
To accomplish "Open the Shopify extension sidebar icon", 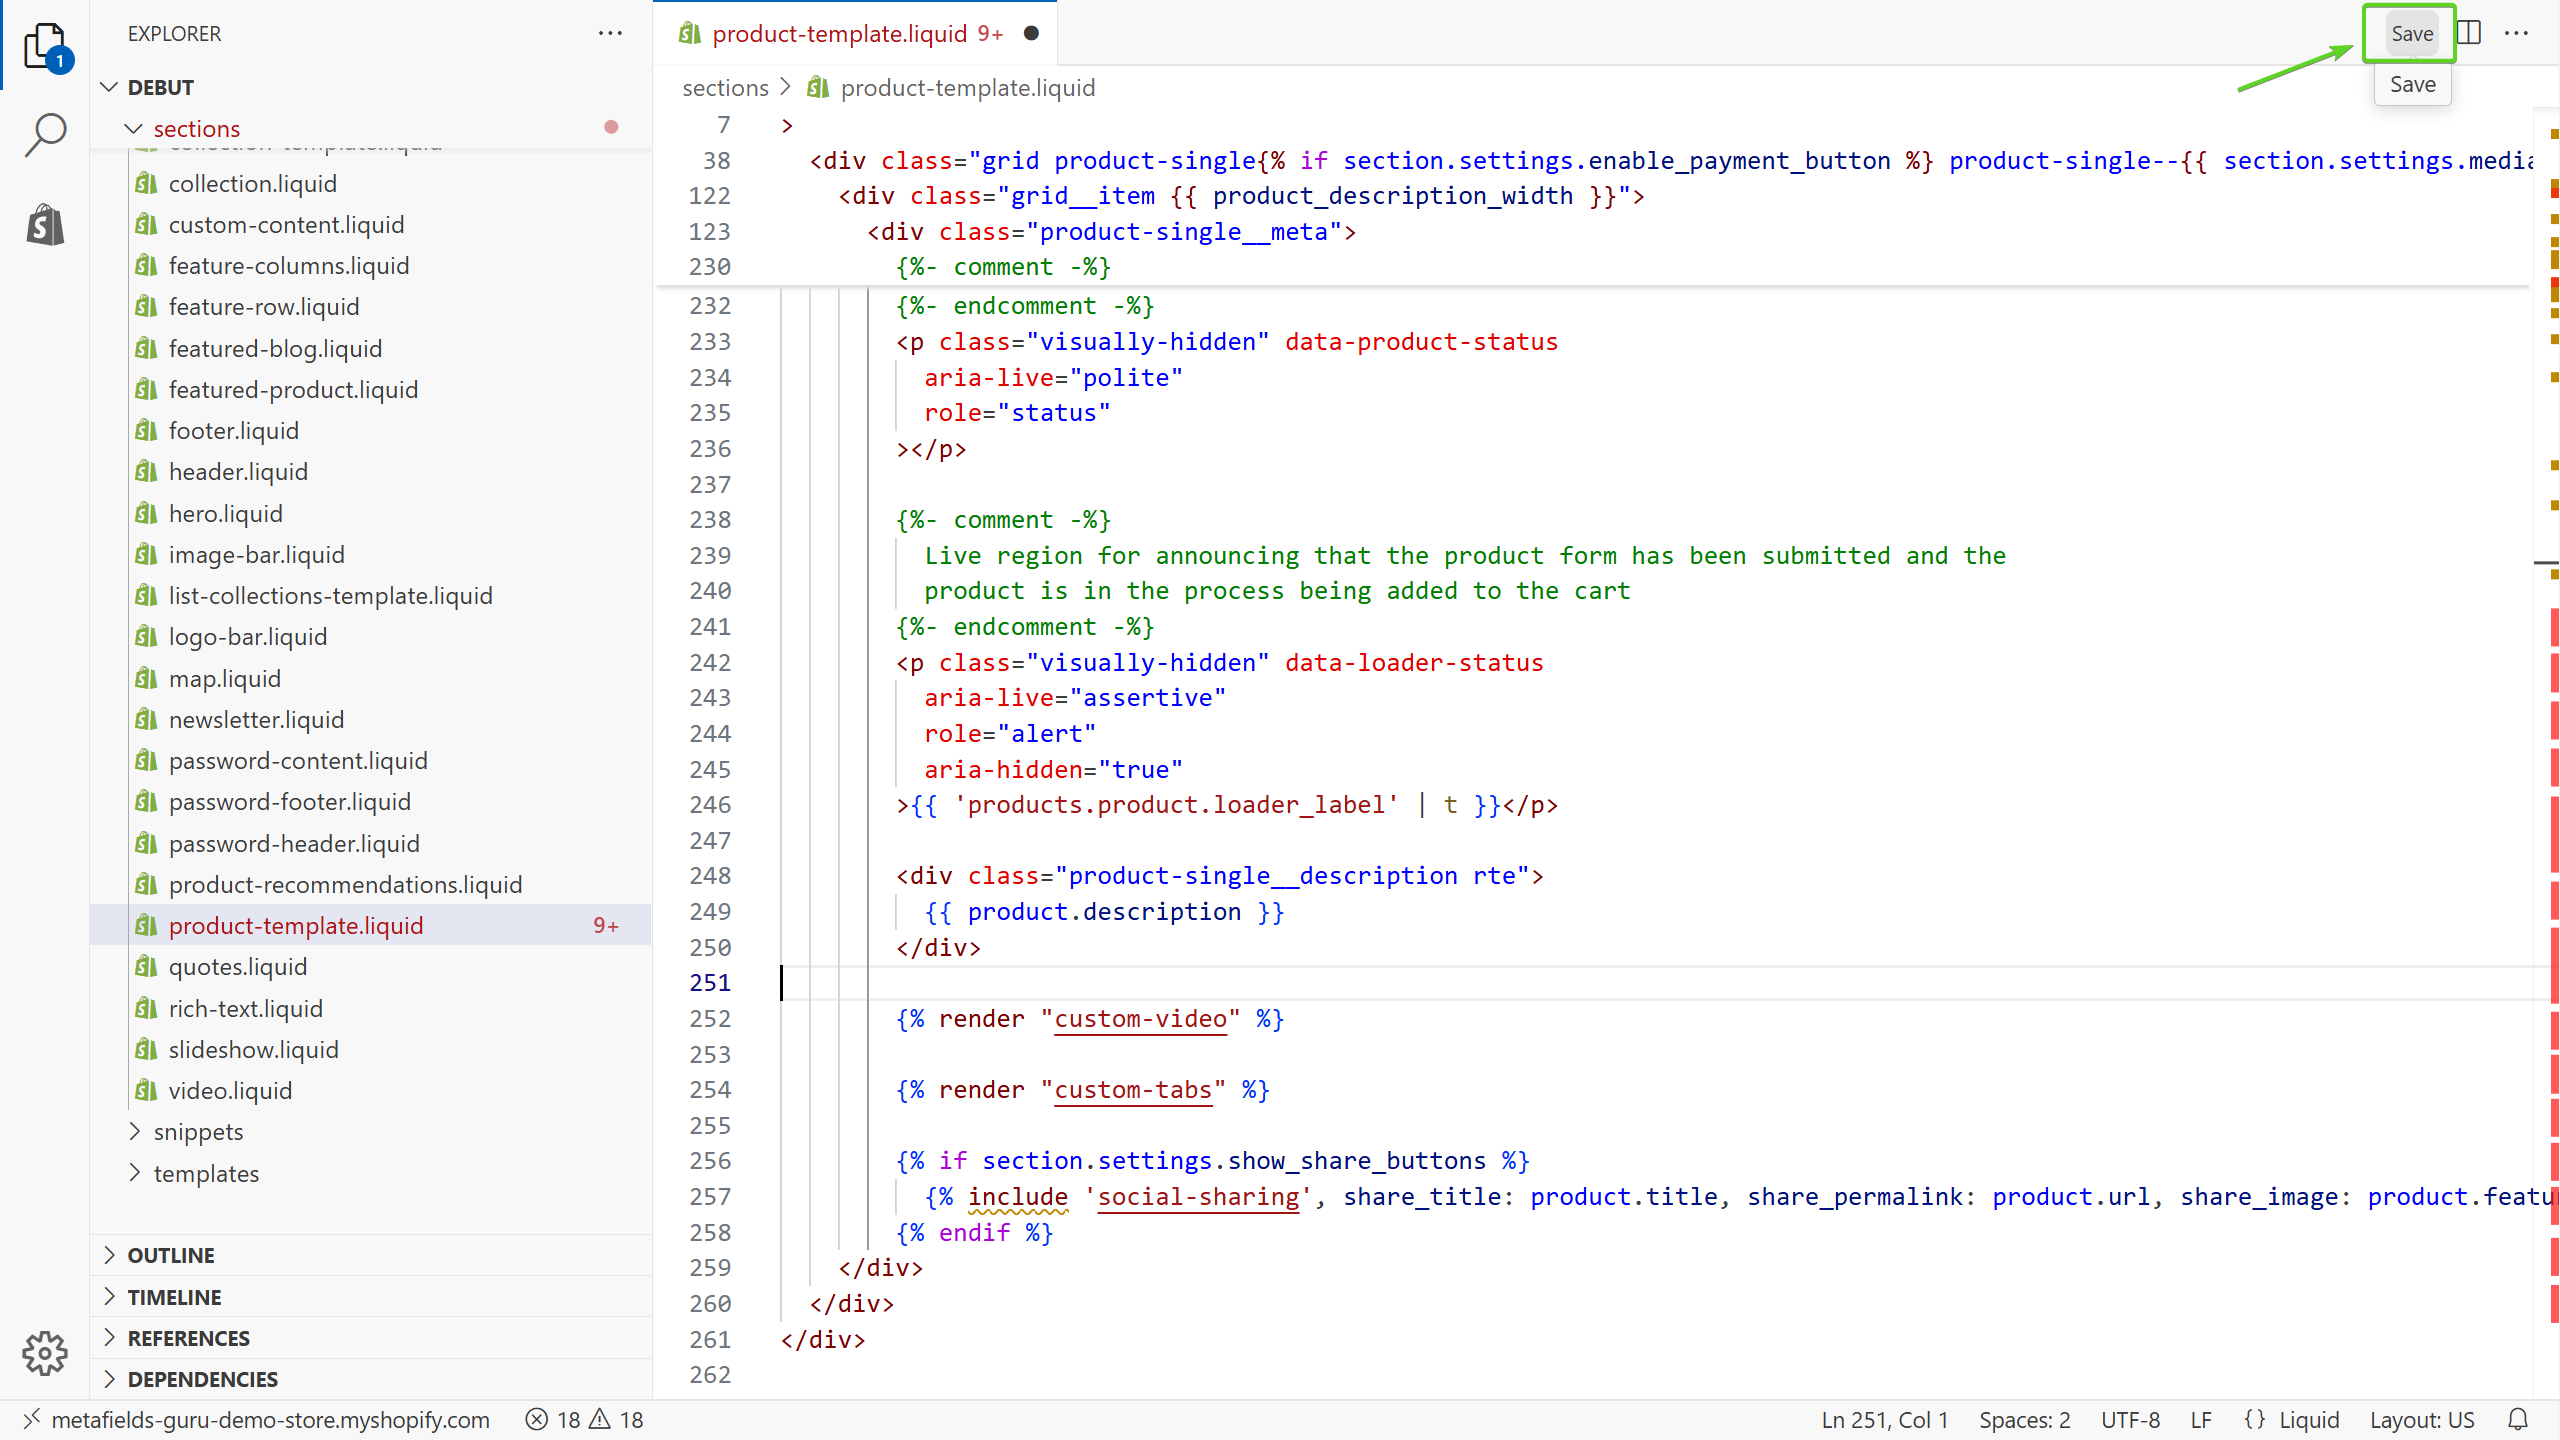I will point(45,225).
